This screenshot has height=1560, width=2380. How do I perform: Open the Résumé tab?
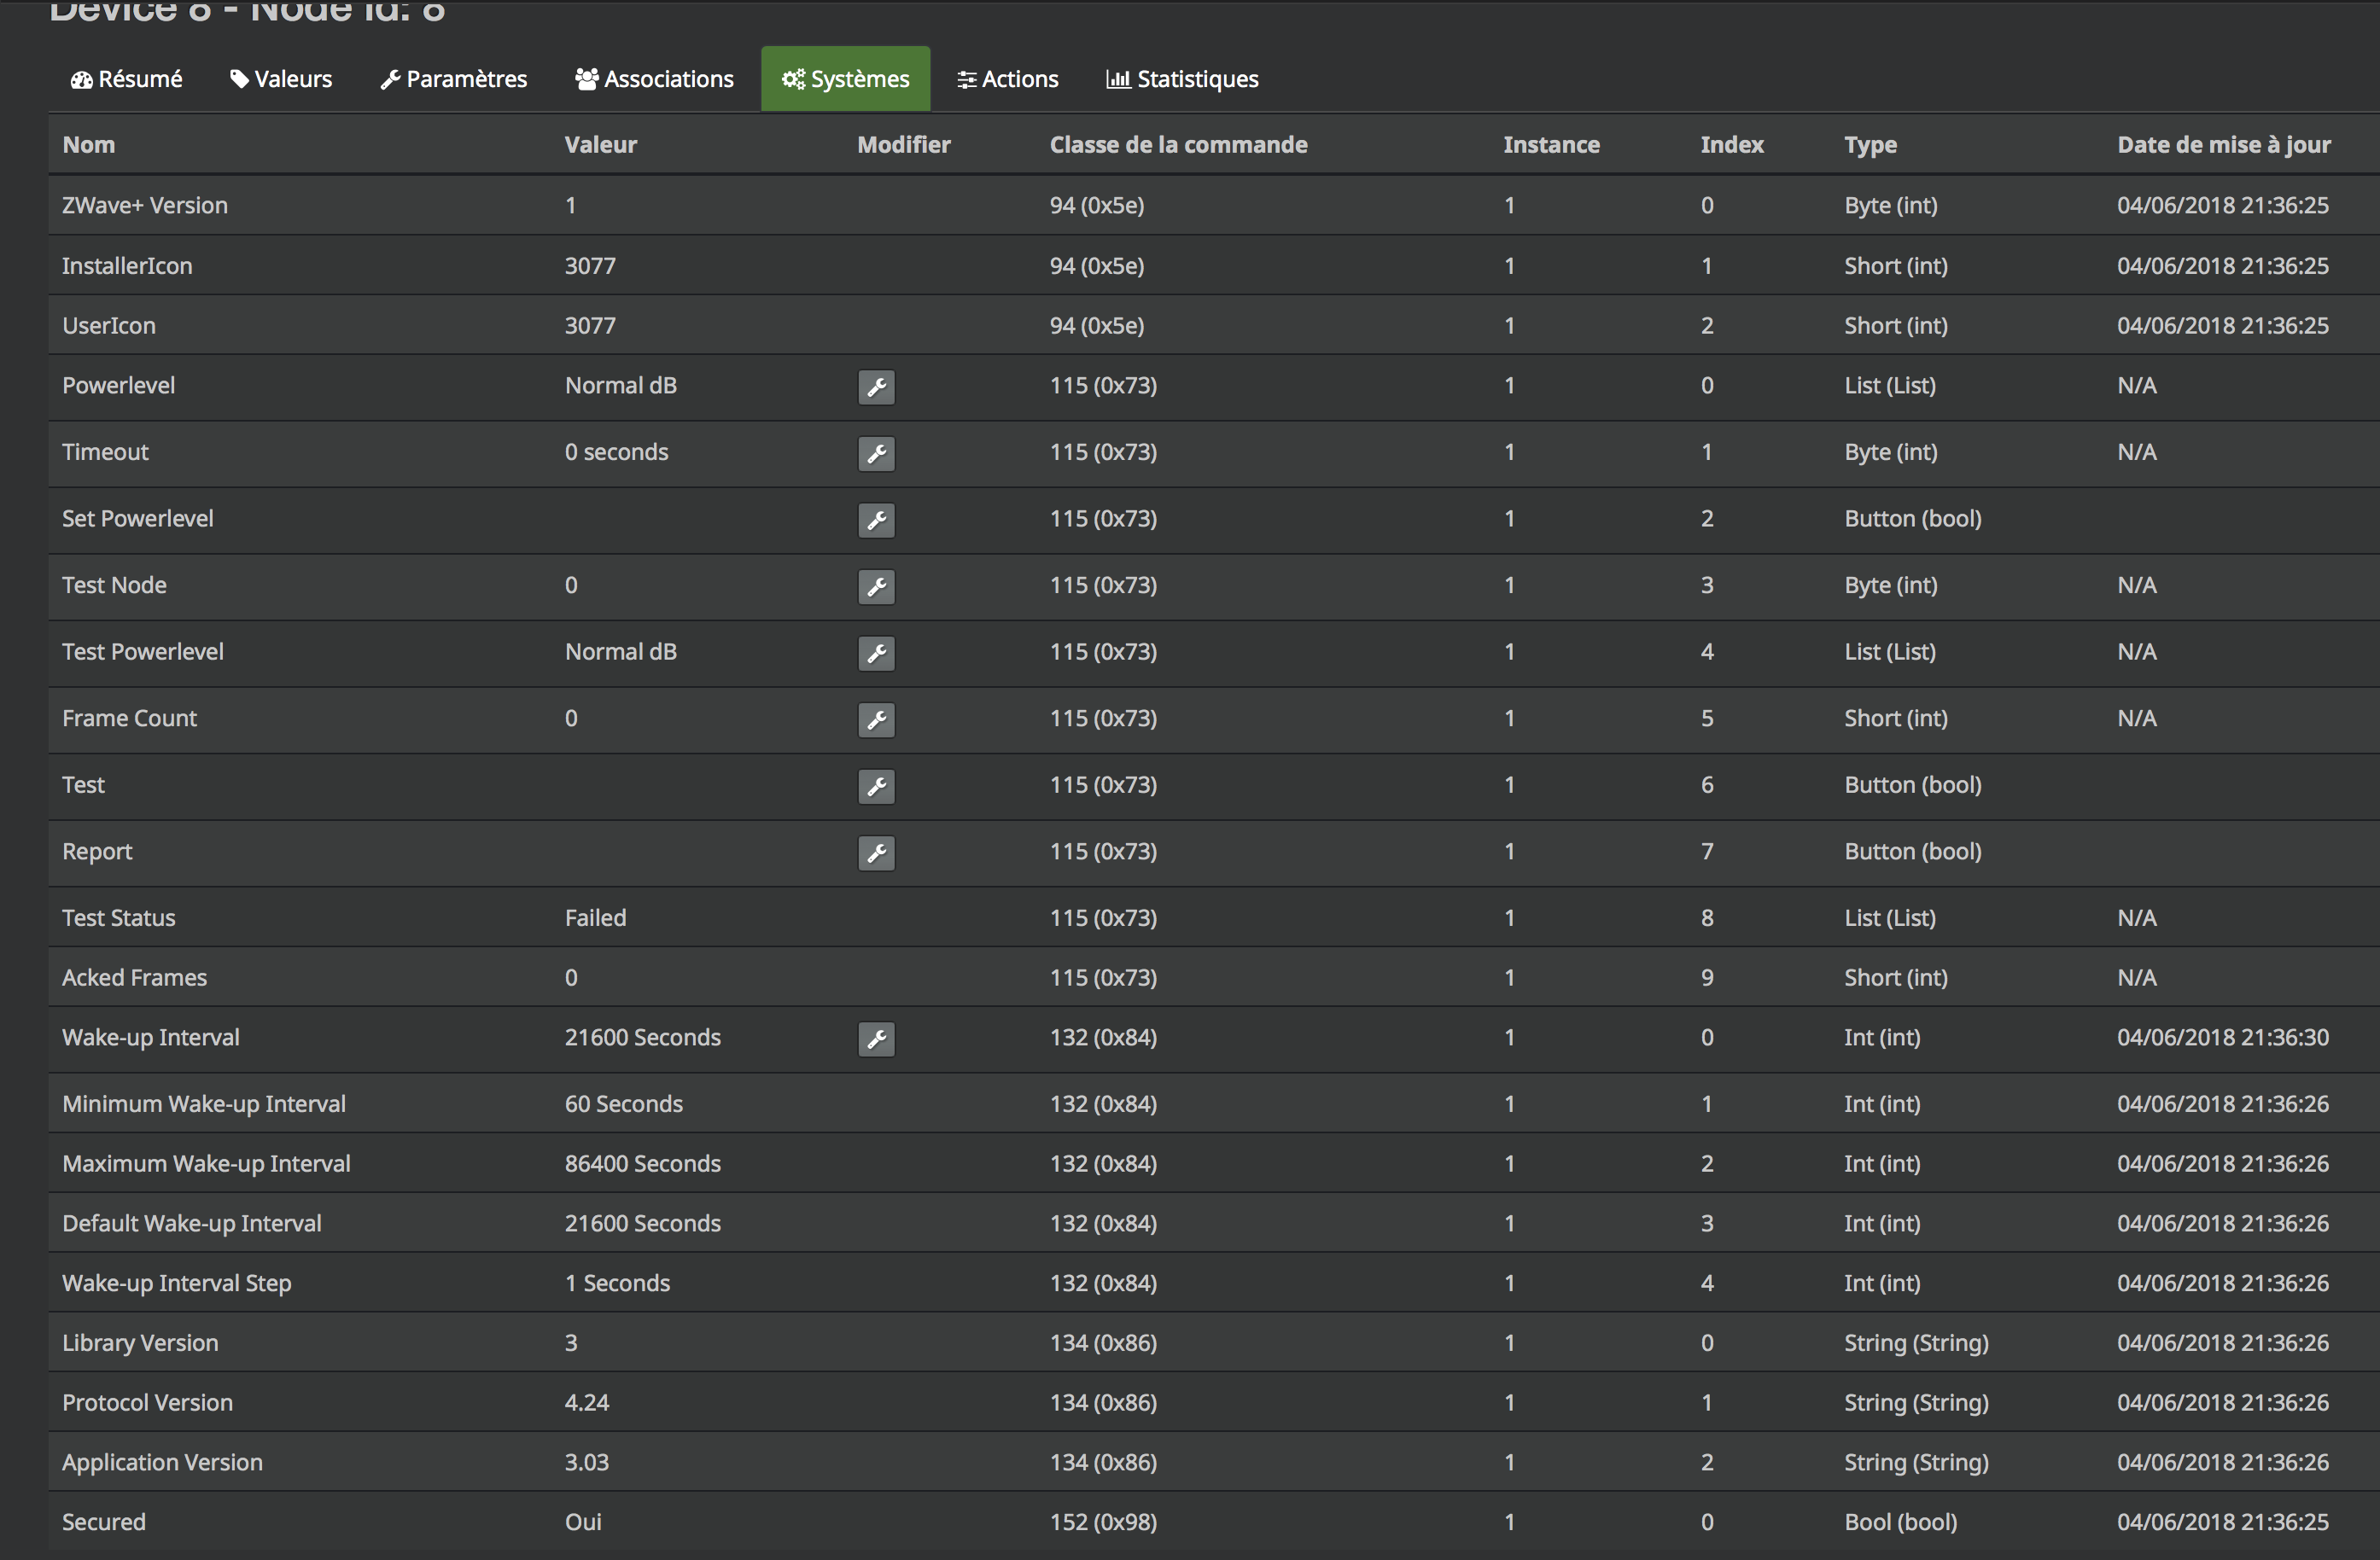[x=127, y=79]
